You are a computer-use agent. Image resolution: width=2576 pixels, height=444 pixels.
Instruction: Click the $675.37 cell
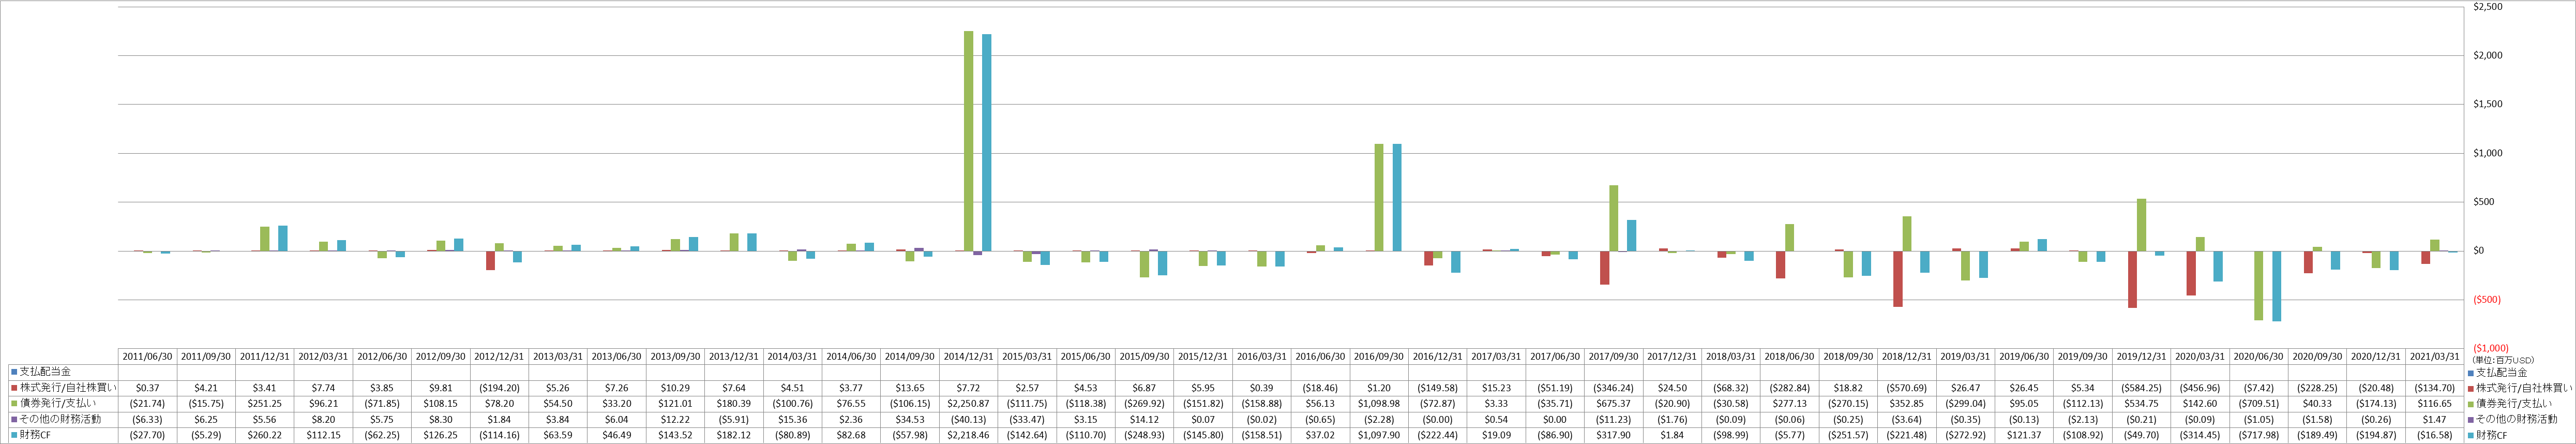[1613, 404]
